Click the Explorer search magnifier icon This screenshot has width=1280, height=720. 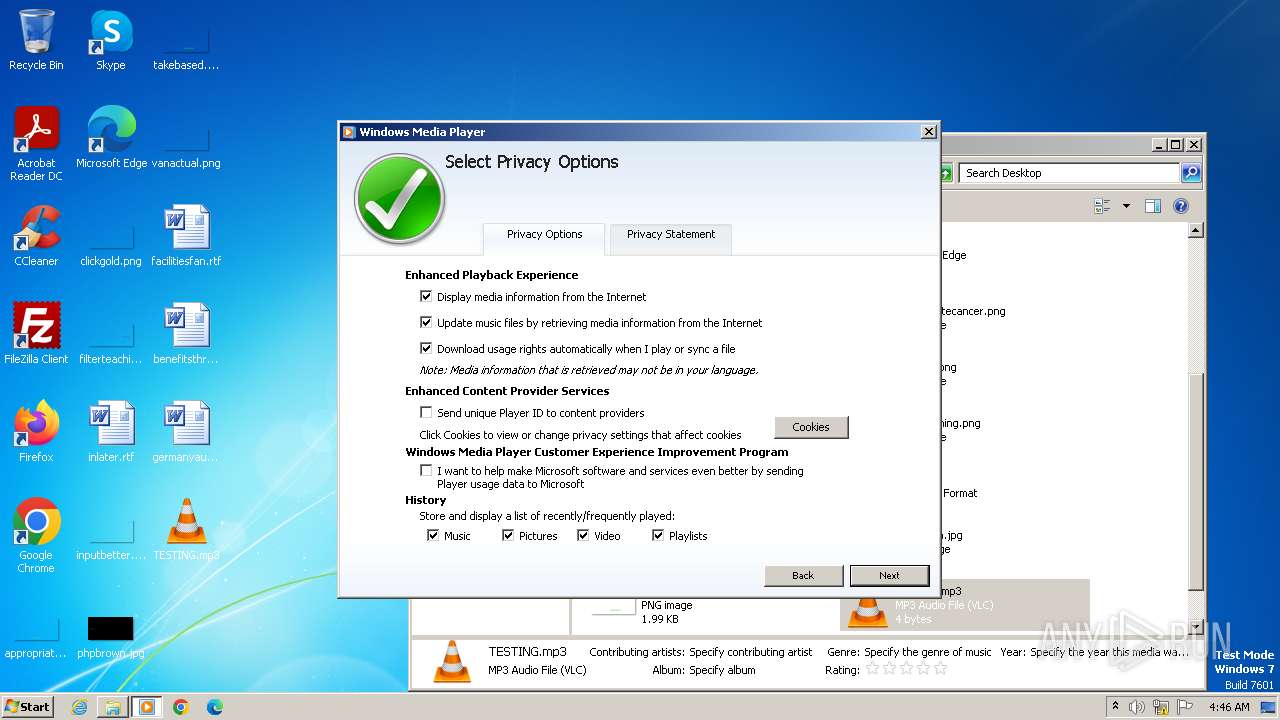click(x=1191, y=173)
